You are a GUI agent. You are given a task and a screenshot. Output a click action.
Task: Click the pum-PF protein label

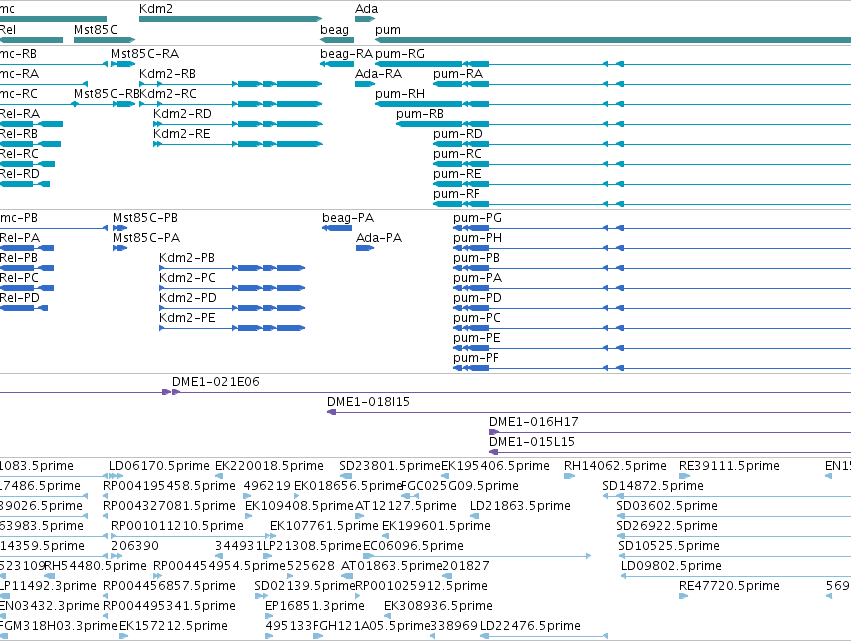point(476,358)
